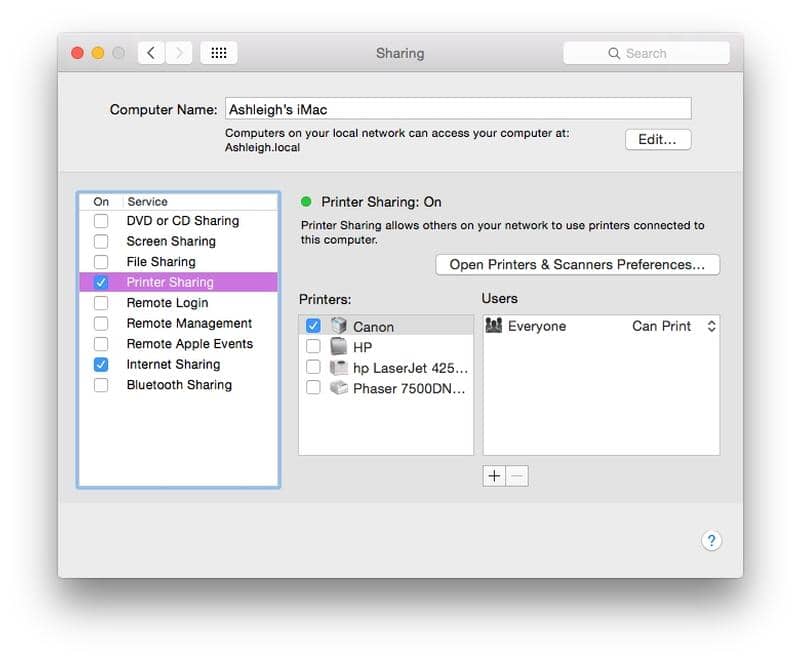
Task: Open help via the question mark icon
Action: pyautogui.click(x=711, y=540)
